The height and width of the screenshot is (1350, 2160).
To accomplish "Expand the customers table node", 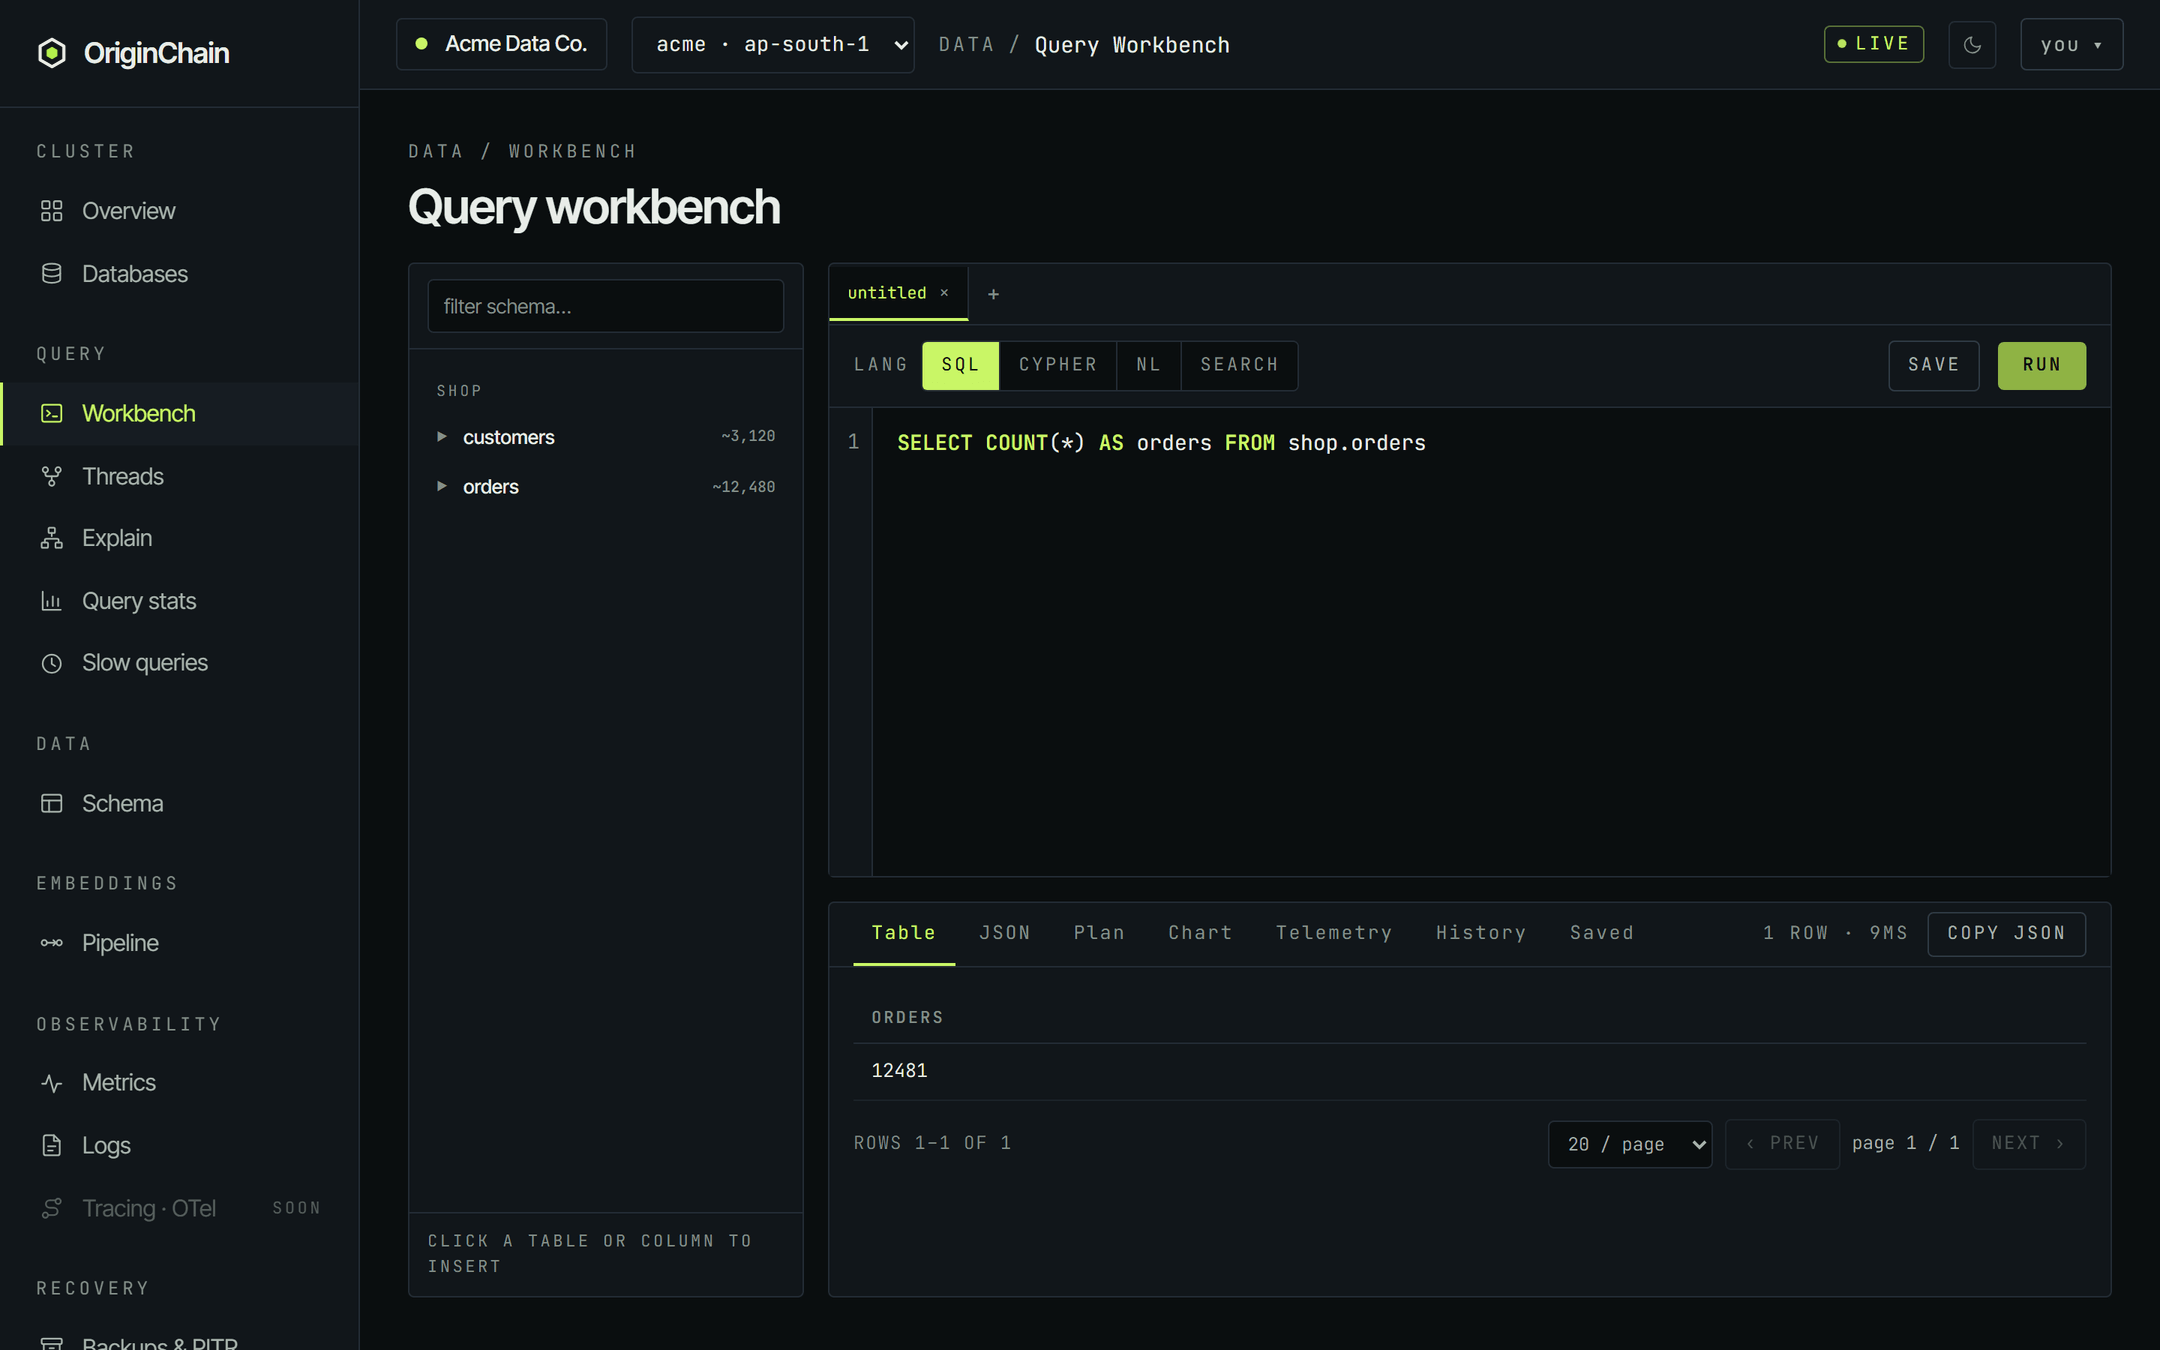I will [441, 437].
